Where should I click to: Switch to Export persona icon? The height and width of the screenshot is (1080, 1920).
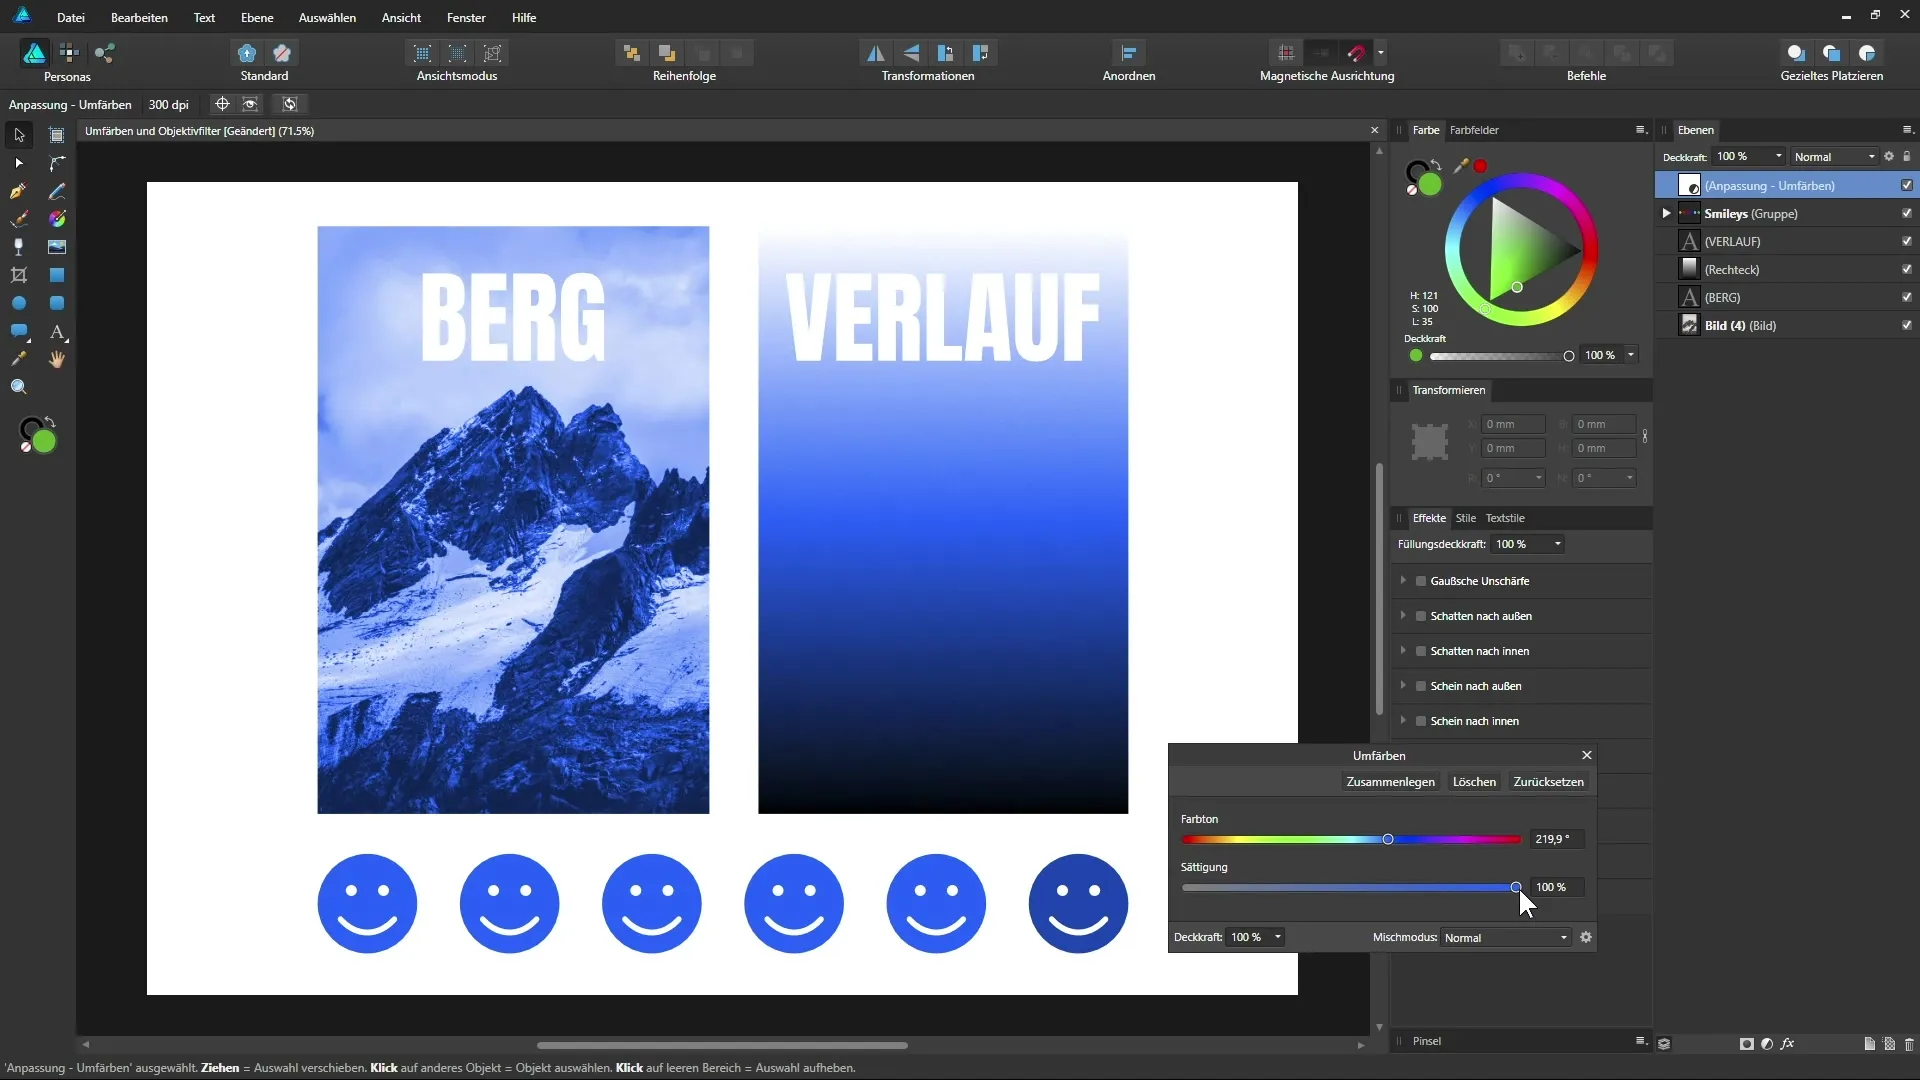[x=104, y=53]
